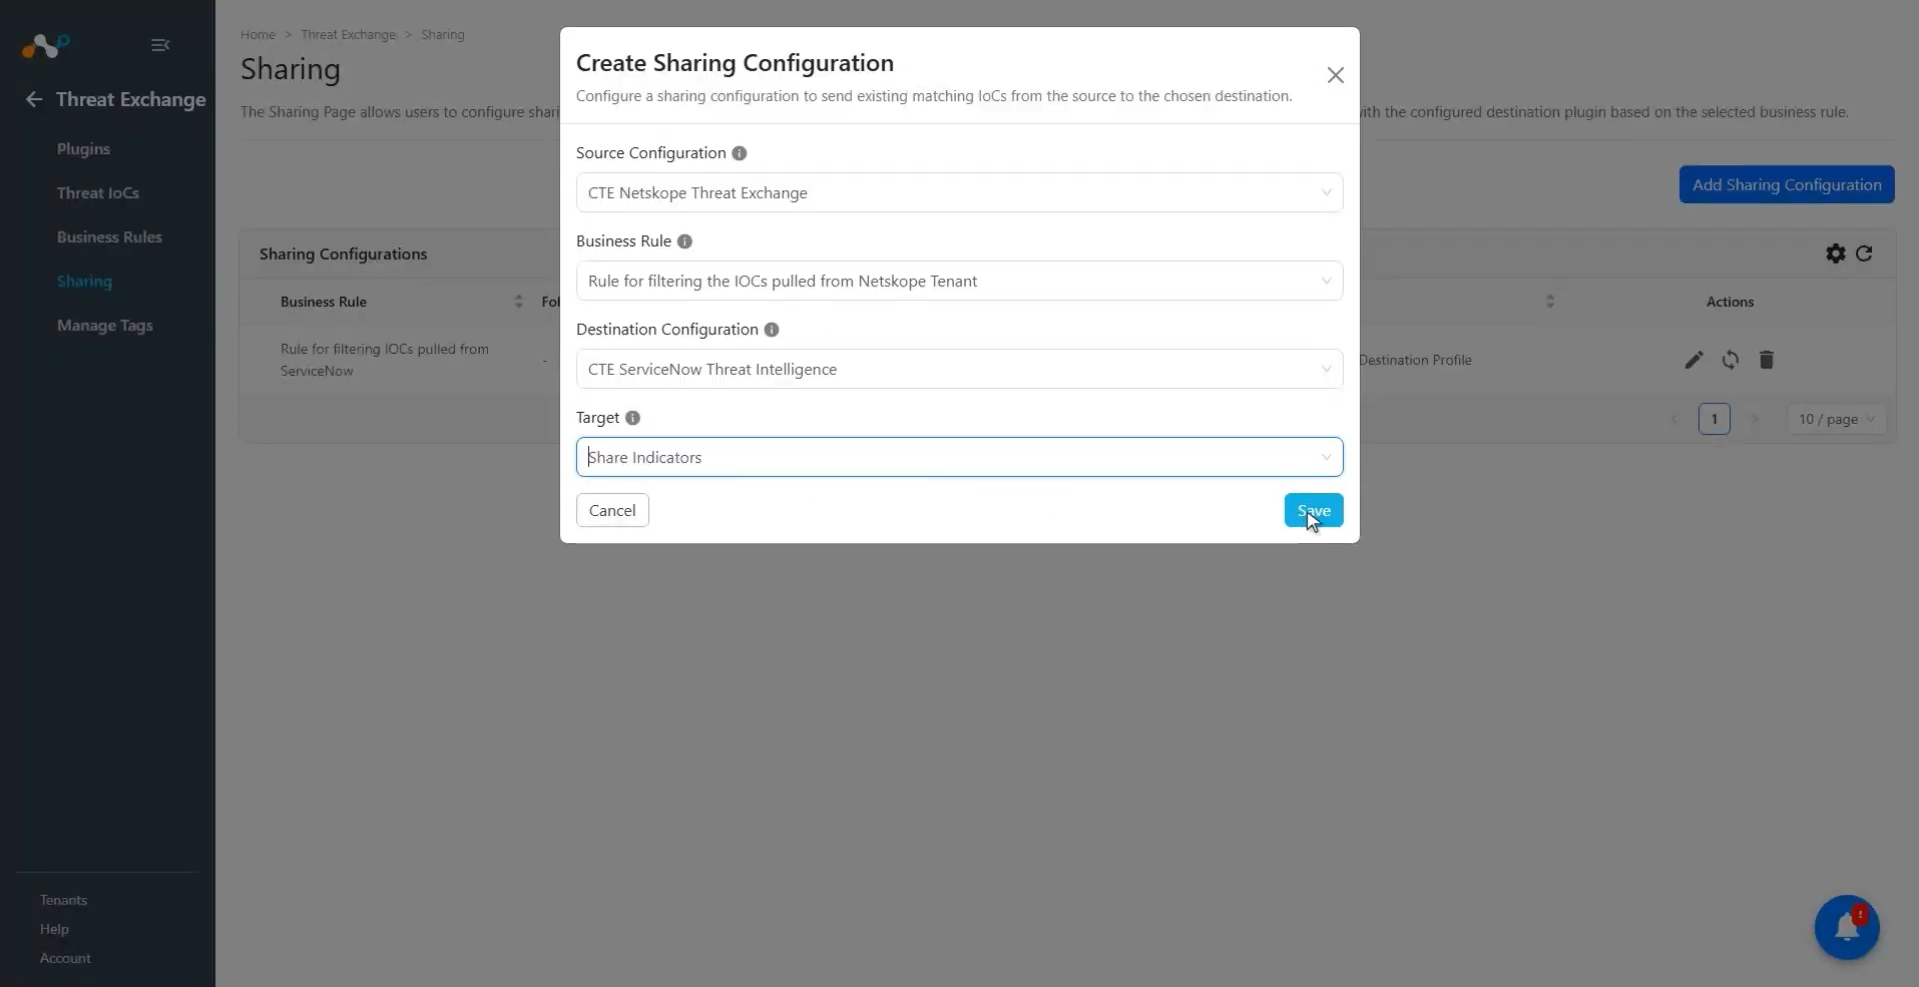1919x987 pixels.
Task: Click the back arrow beside Threat Exchange
Action: (x=34, y=99)
